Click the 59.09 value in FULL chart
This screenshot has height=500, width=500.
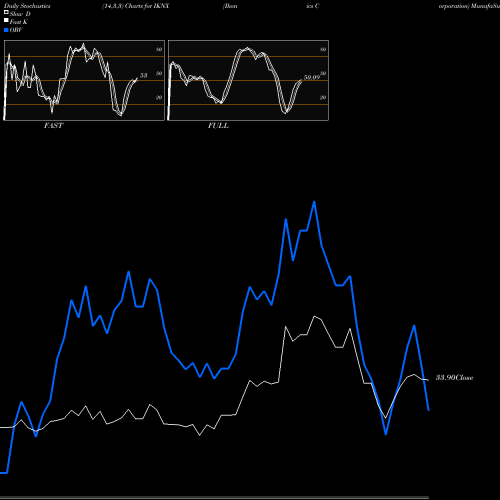pos(312,77)
